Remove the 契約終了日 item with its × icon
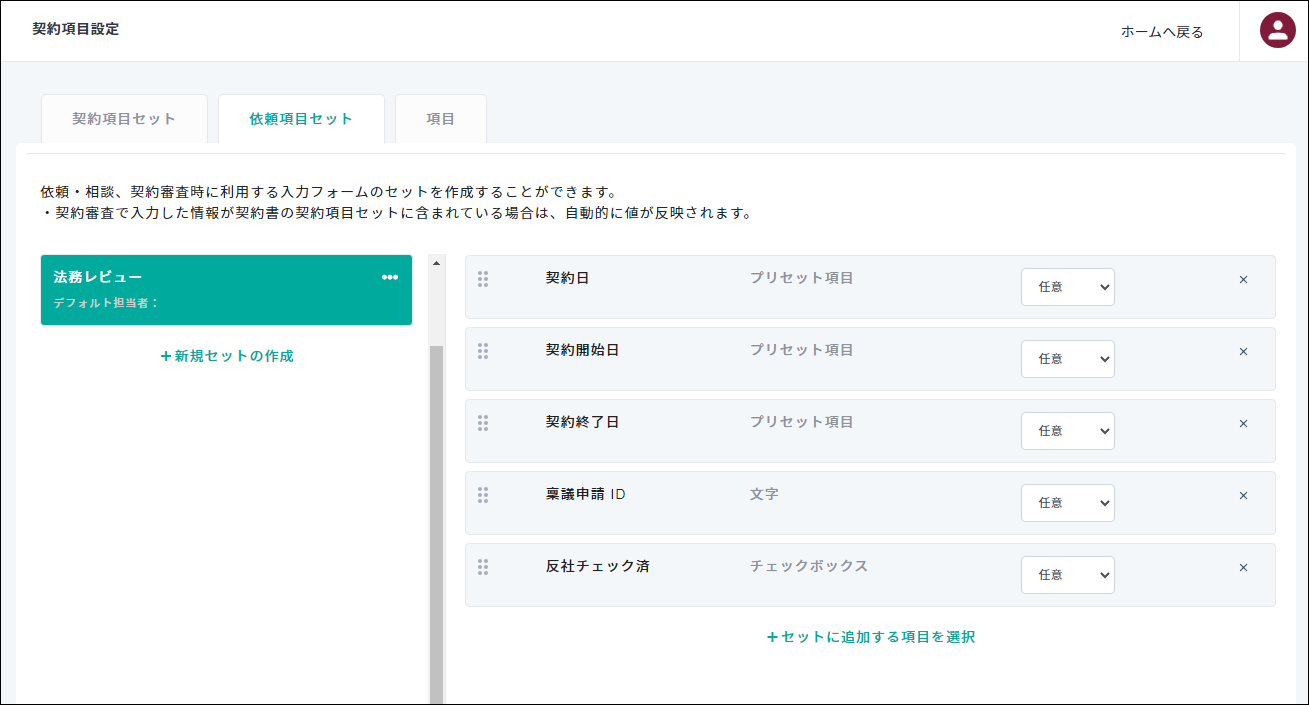 (1243, 423)
